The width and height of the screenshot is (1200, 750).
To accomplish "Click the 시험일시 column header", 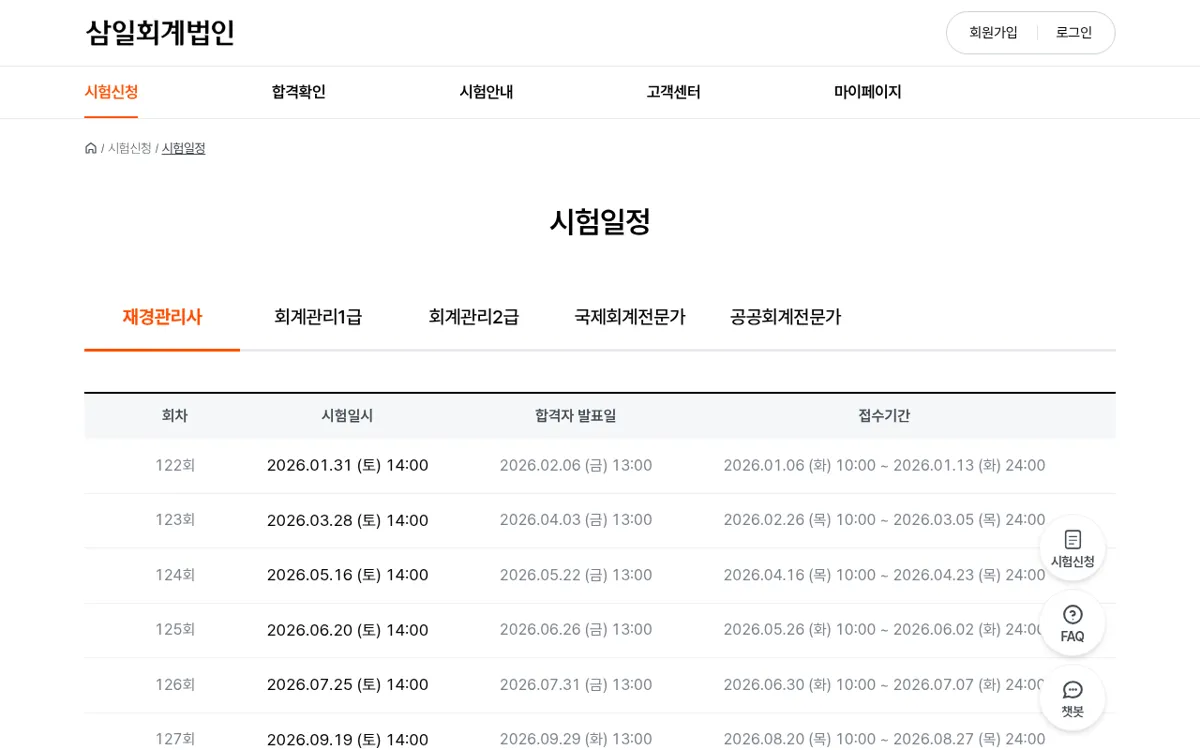I will tap(347, 416).
